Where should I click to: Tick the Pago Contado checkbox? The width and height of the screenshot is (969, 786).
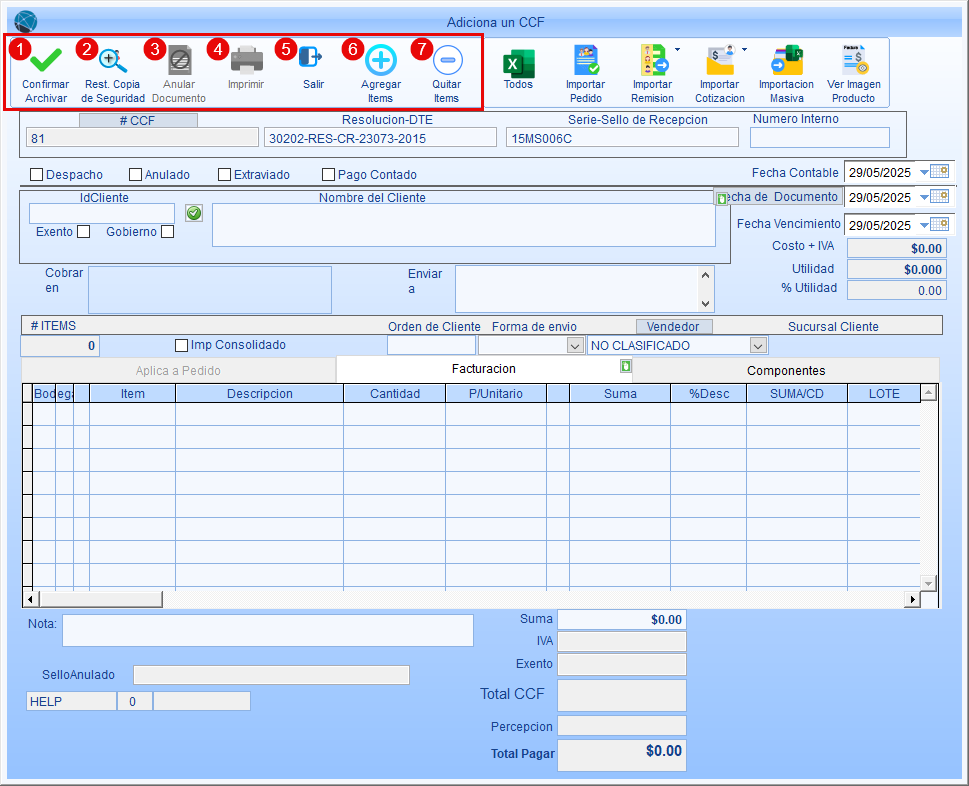tap(328, 175)
